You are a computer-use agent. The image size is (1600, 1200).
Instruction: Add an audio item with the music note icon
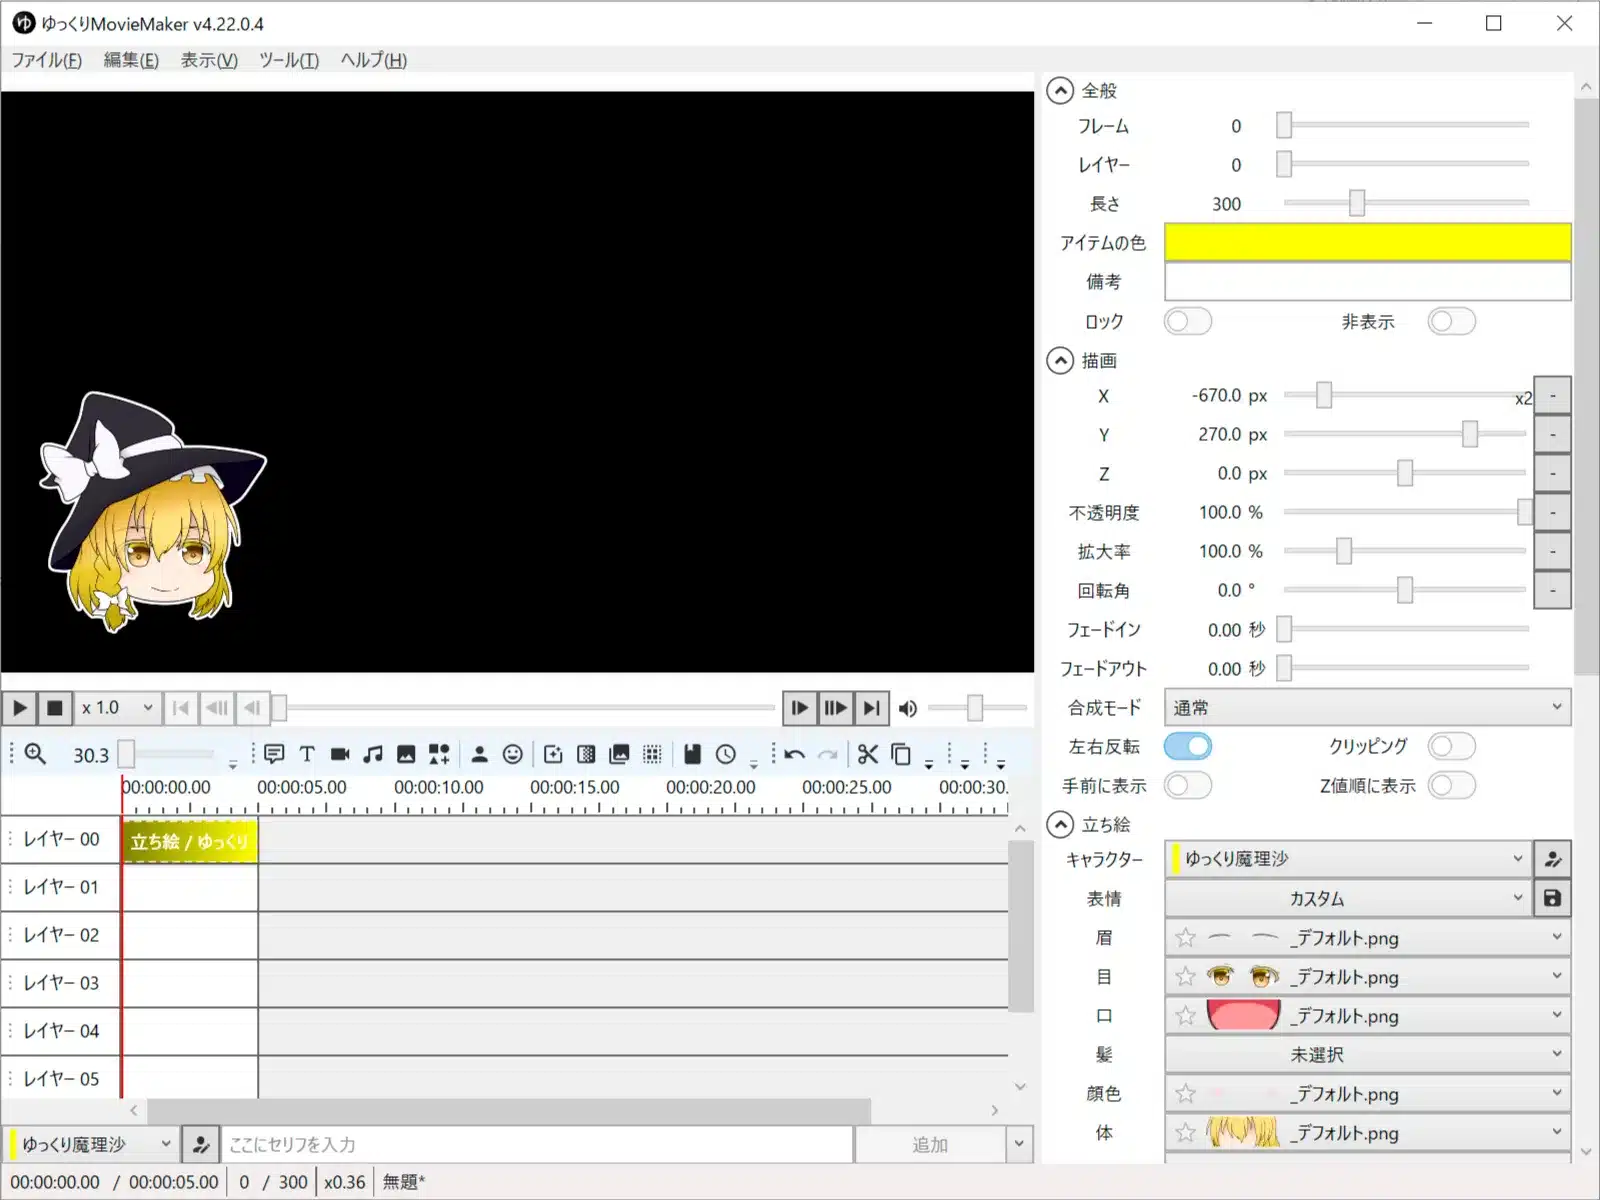[373, 754]
